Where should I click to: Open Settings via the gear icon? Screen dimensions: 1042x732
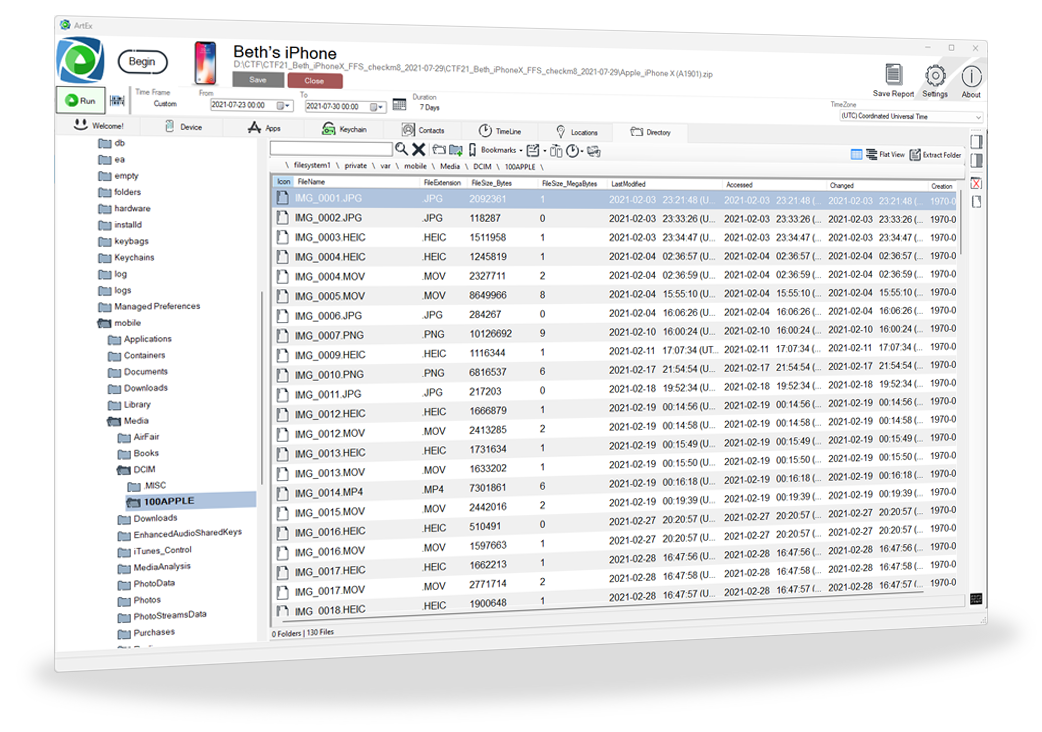click(935, 76)
